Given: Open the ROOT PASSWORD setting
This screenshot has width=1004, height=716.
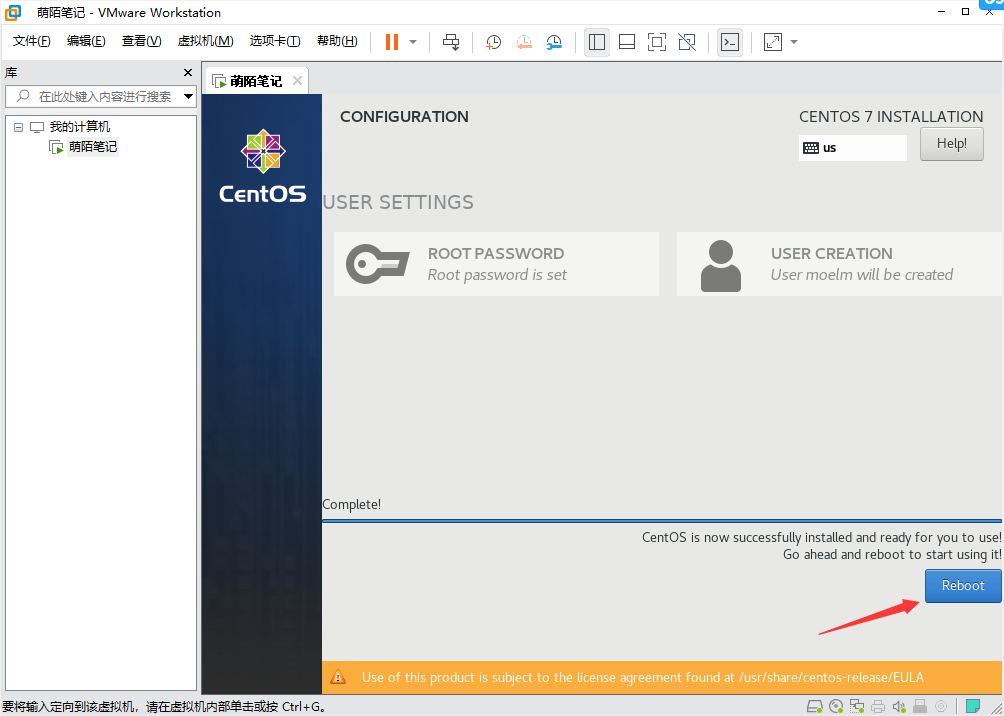Looking at the screenshot, I should point(496,264).
